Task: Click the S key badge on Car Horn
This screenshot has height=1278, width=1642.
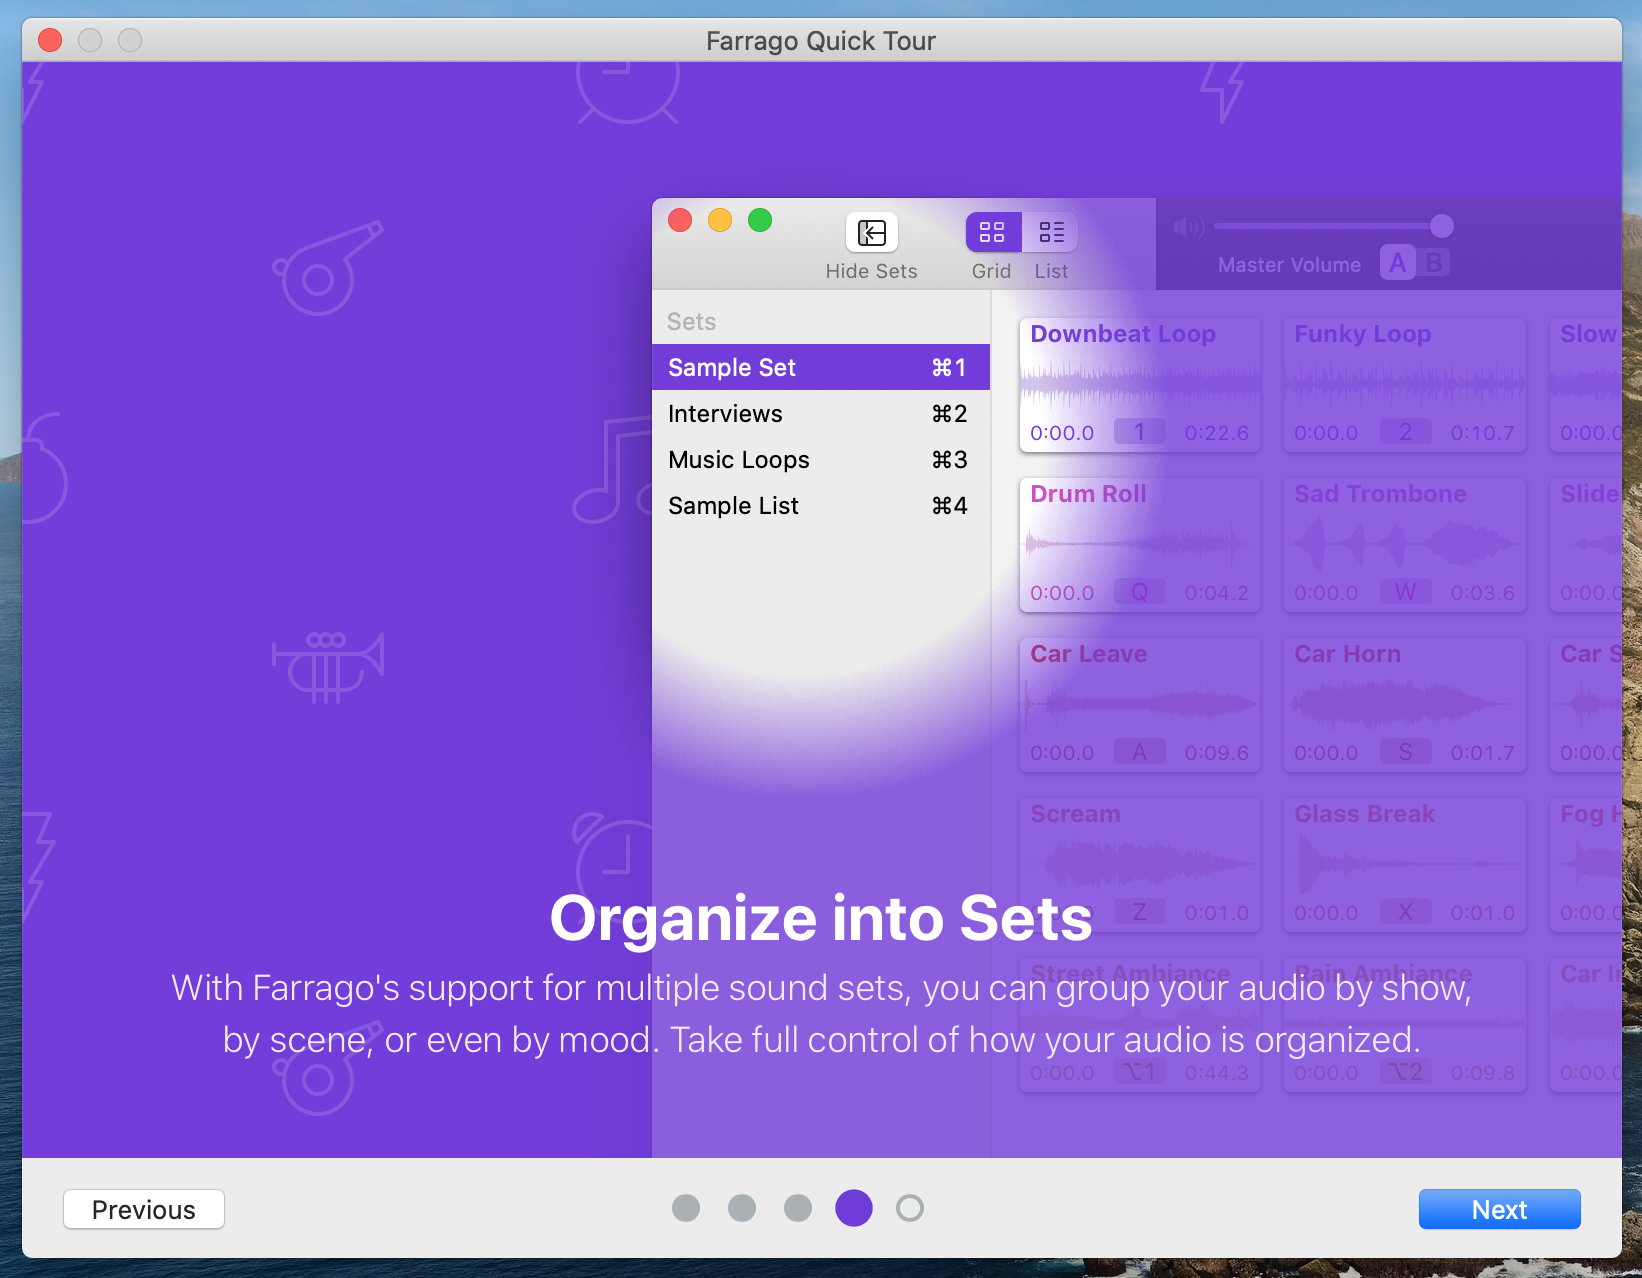Action: click(1405, 752)
